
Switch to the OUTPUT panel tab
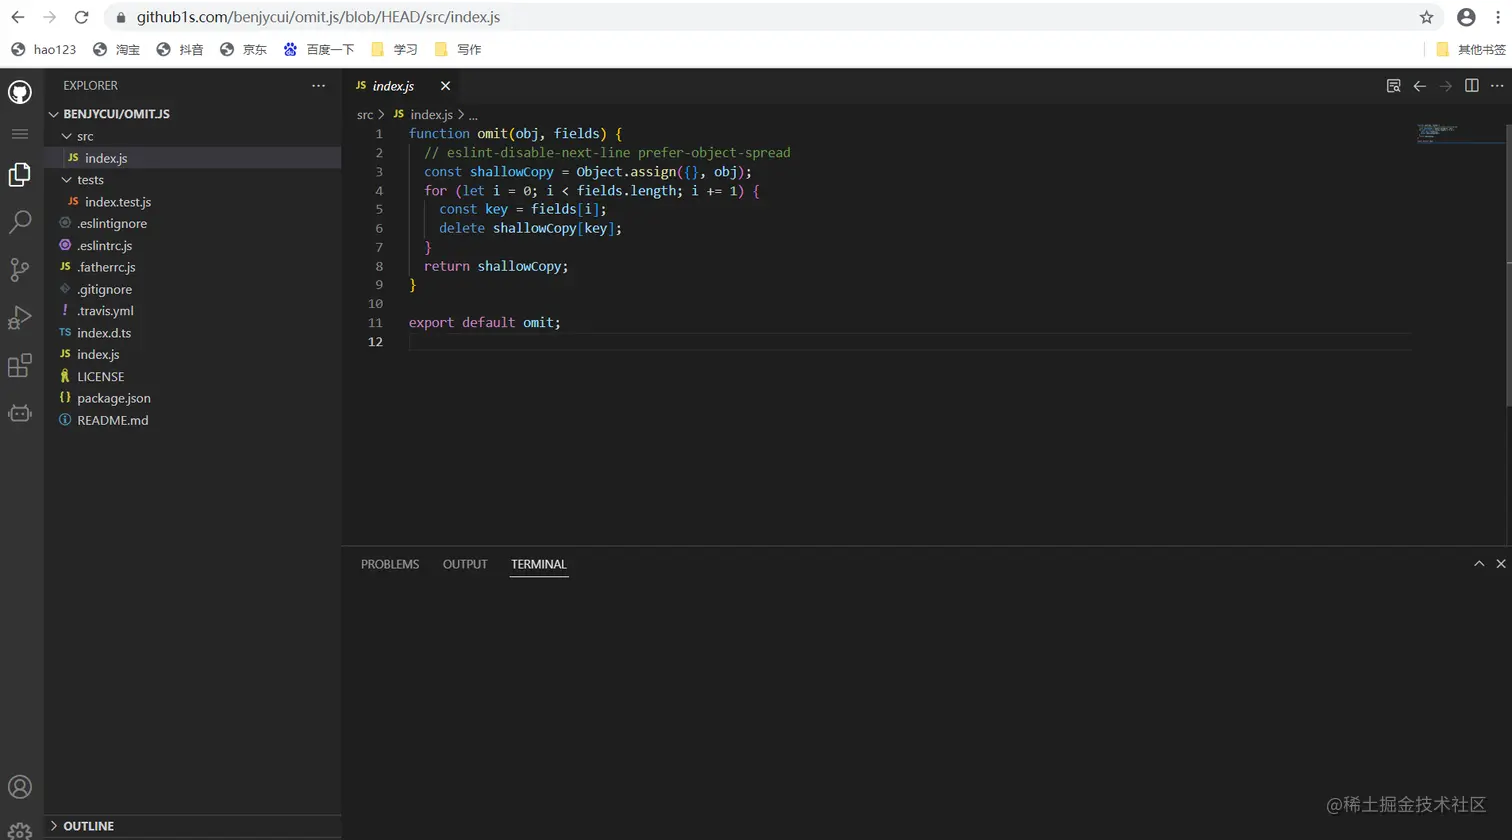point(465,564)
